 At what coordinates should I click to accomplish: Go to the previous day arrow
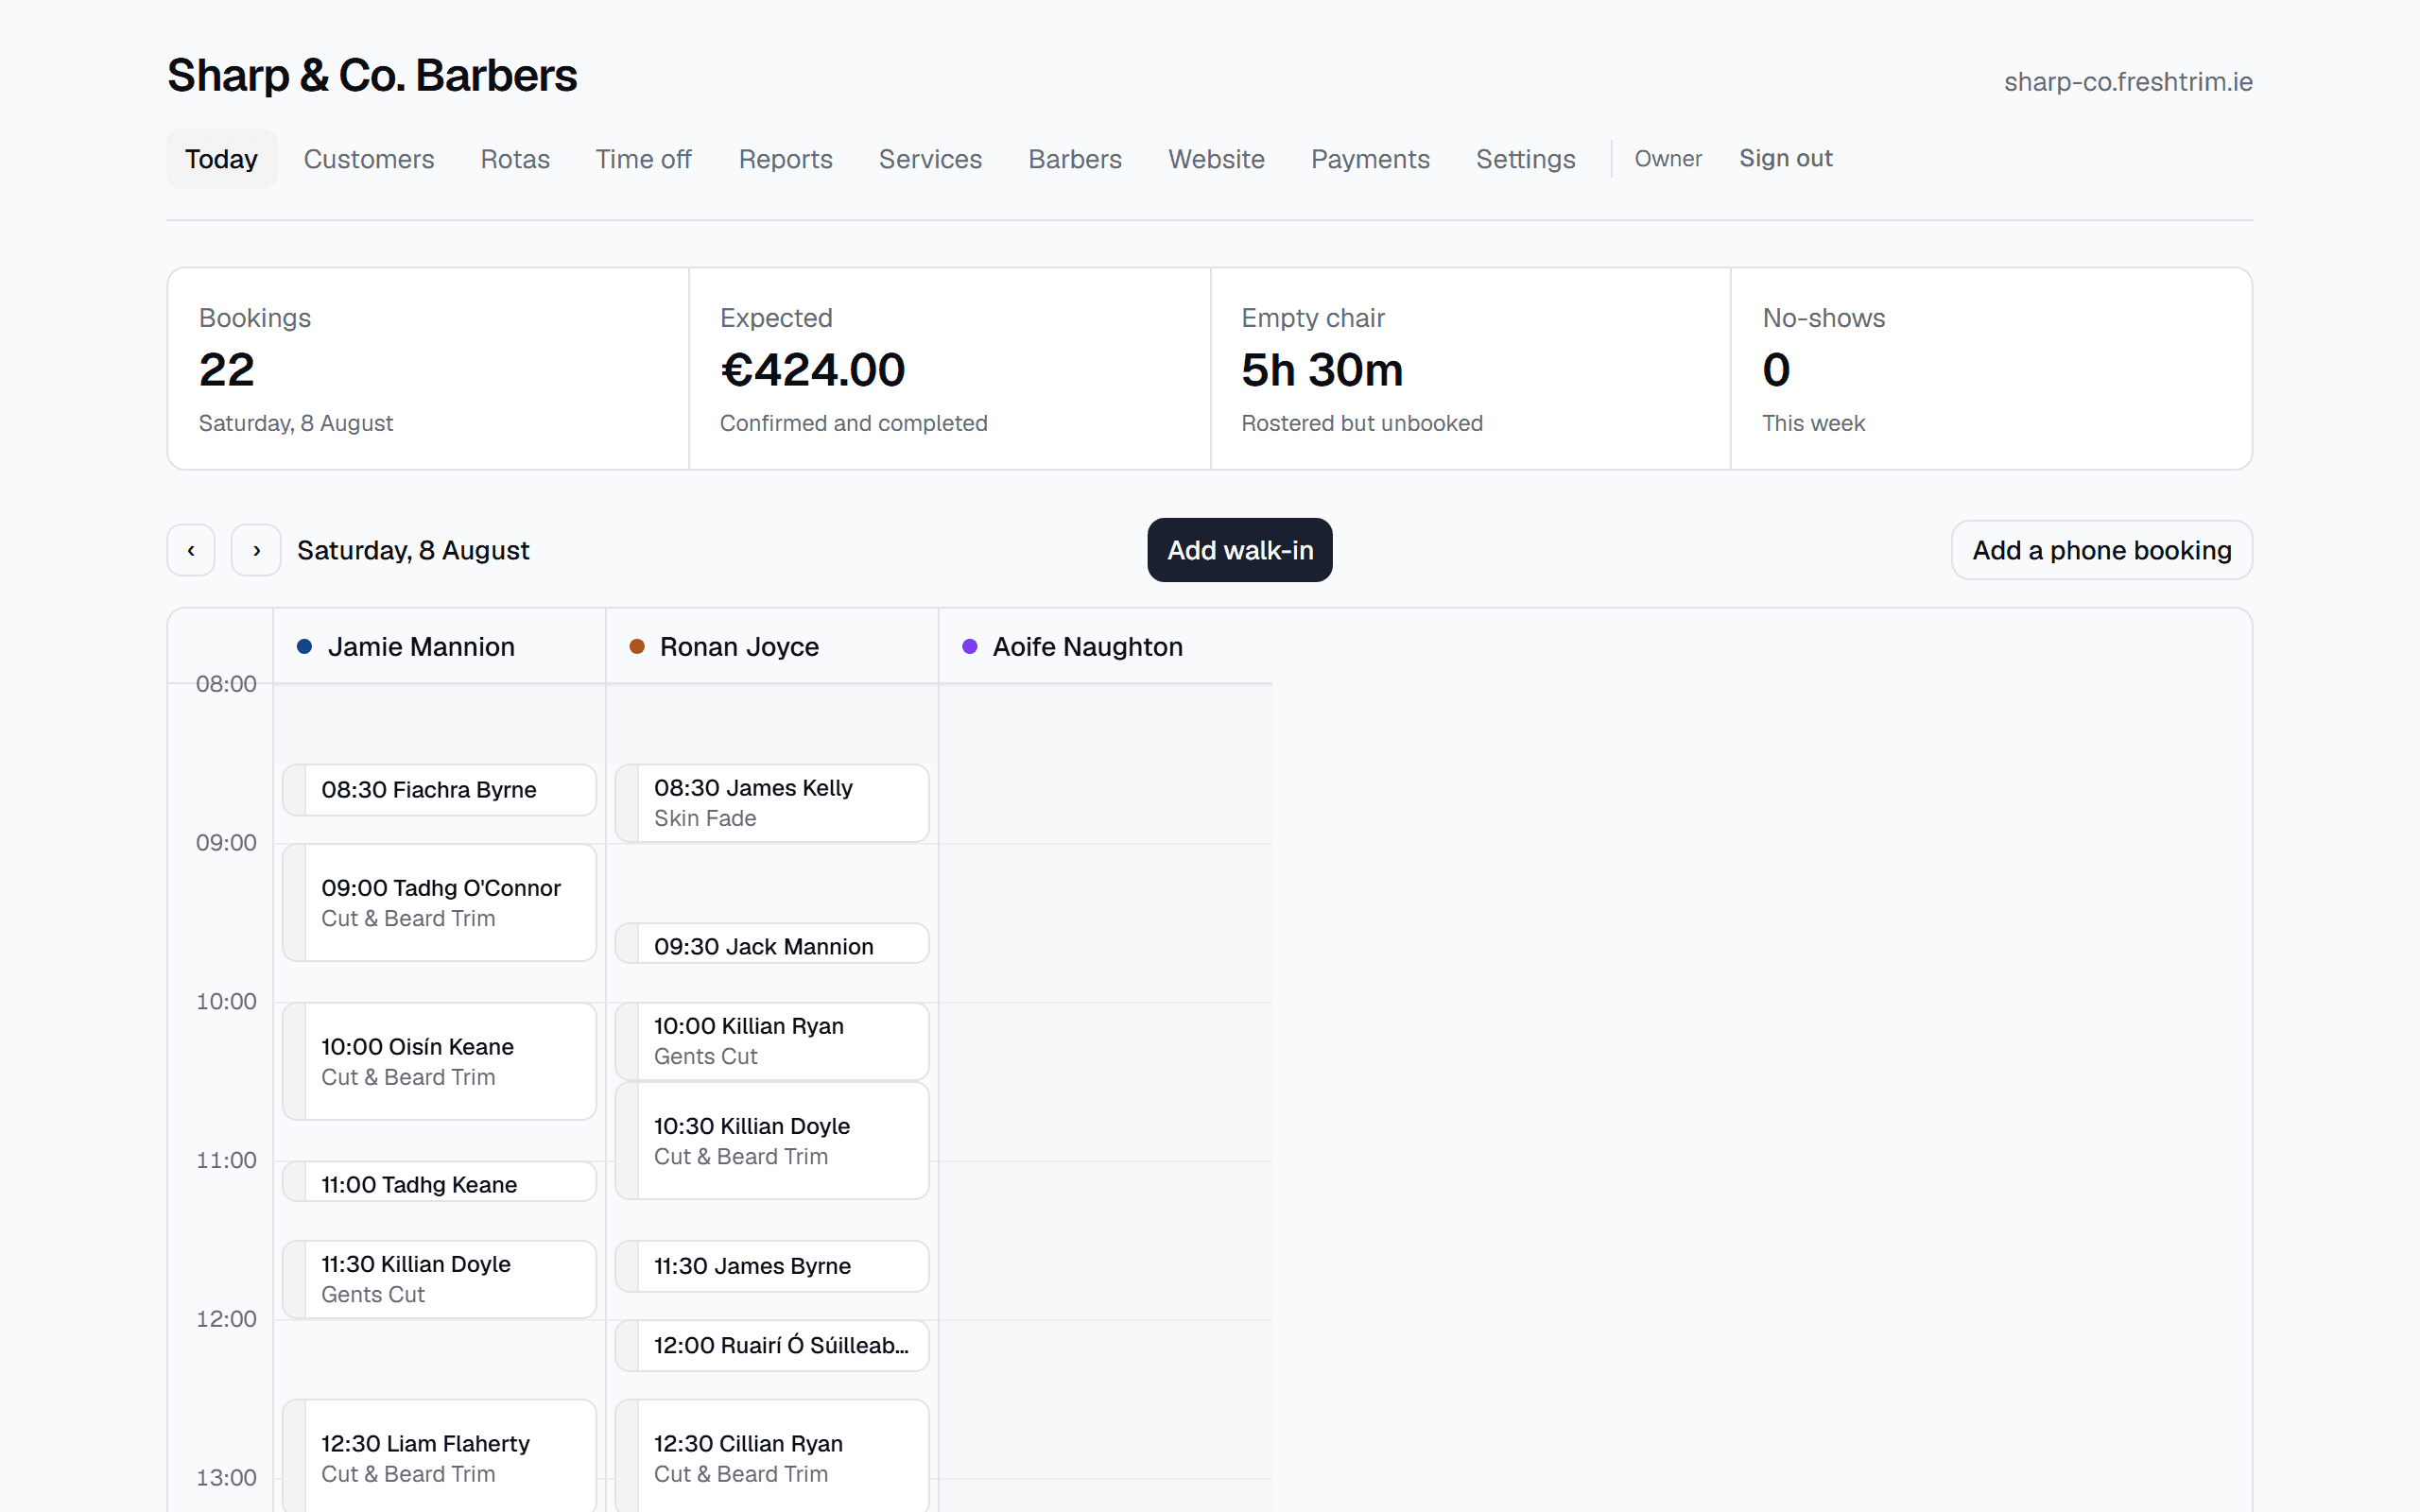pos(191,550)
